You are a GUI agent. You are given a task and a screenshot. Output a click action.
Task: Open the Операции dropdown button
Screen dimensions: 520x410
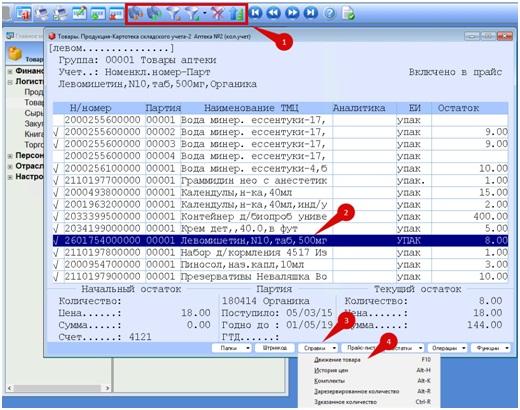(447, 348)
